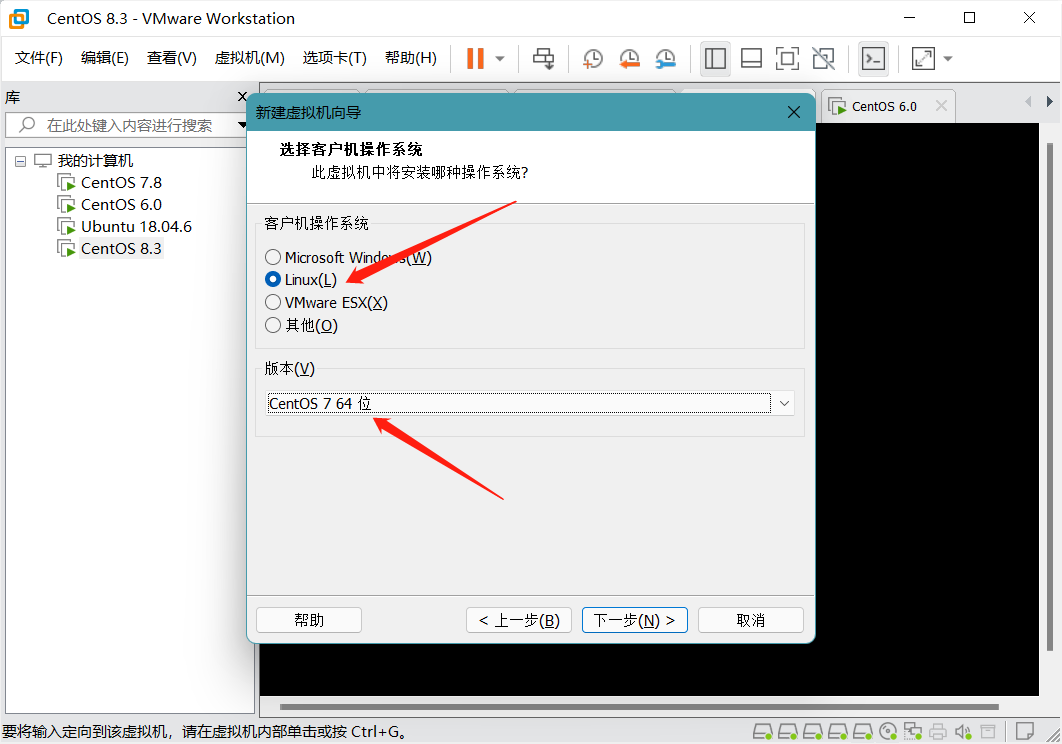Open the 查看(V) menu
The height and width of the screenshot is (744, 1062).
coord(171,58)
